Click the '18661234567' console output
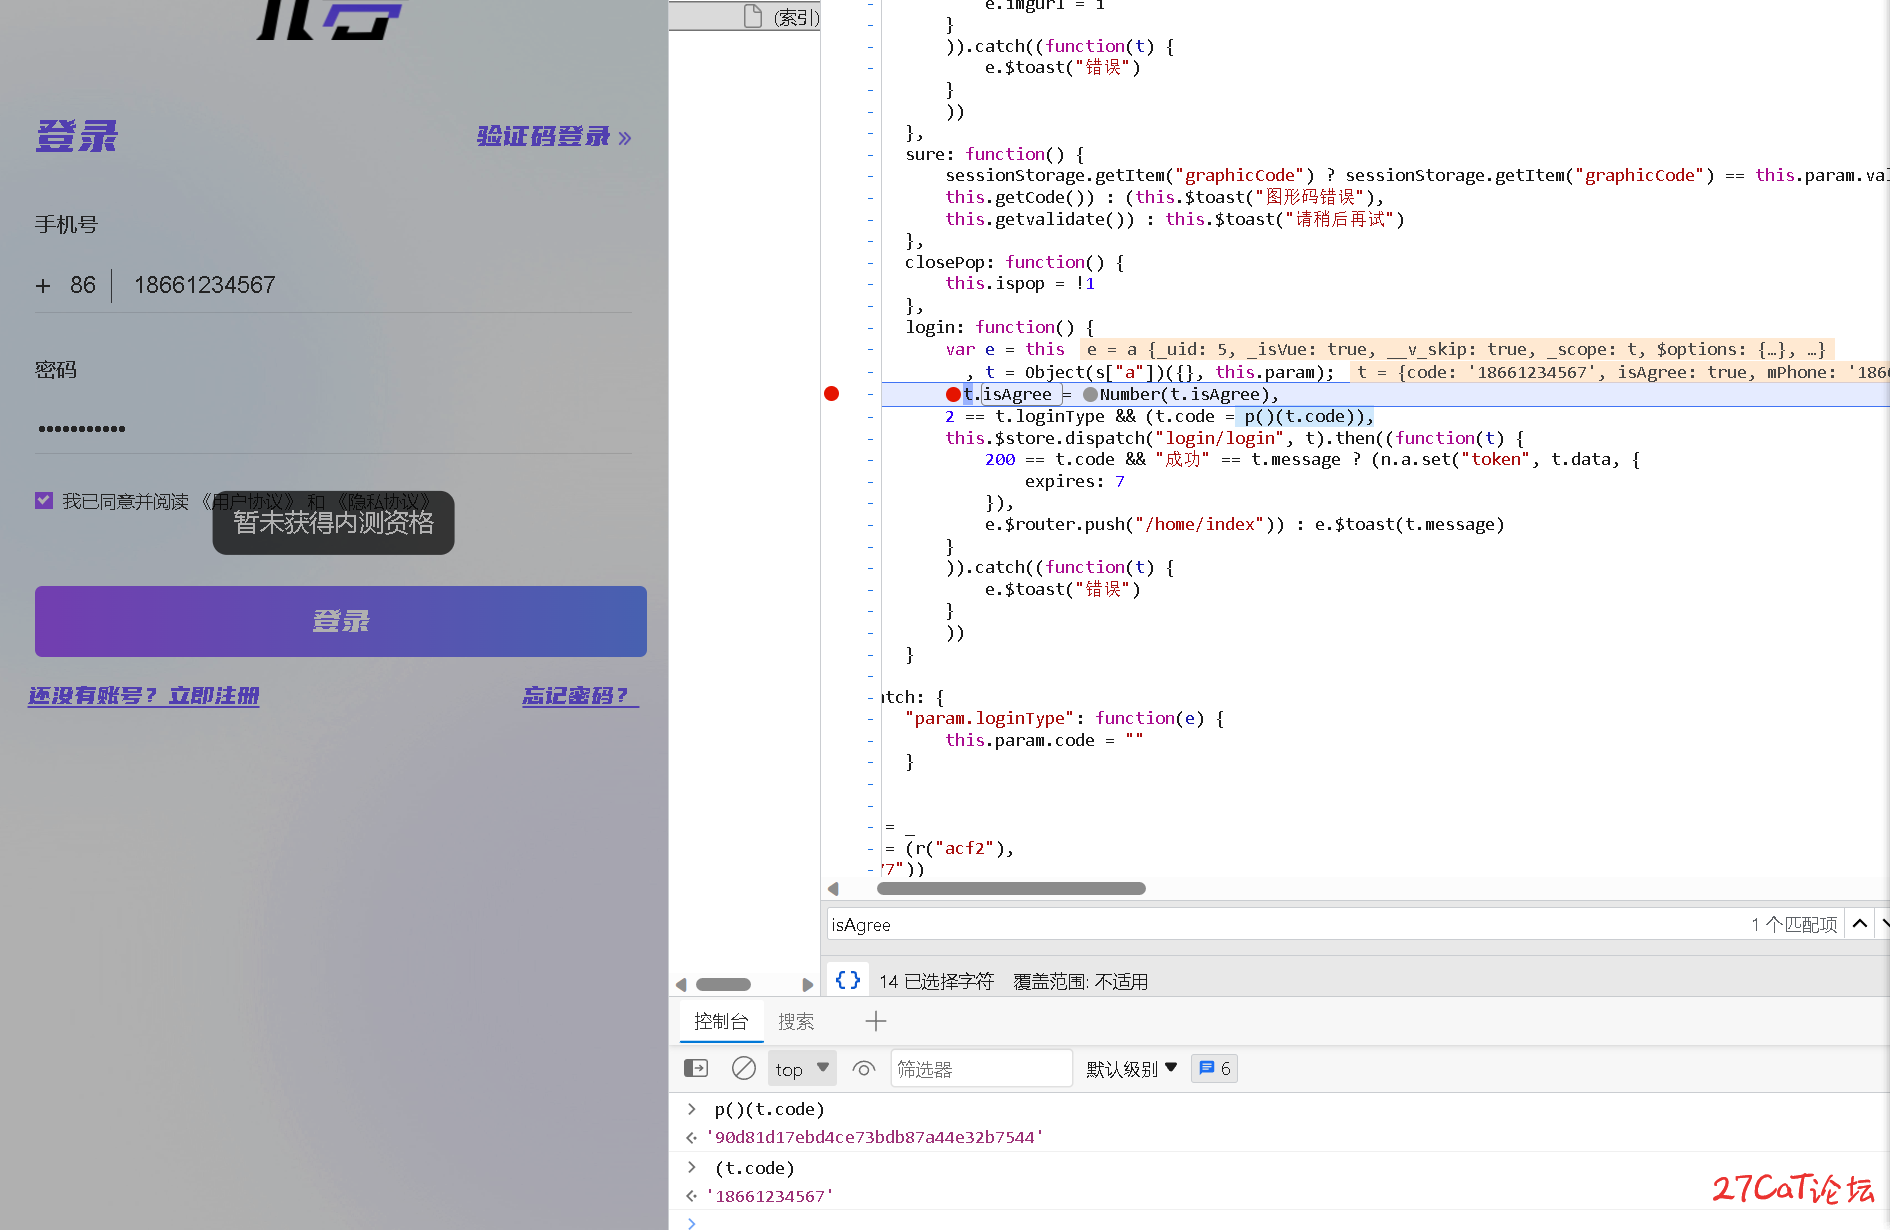 coord(770,1196)
